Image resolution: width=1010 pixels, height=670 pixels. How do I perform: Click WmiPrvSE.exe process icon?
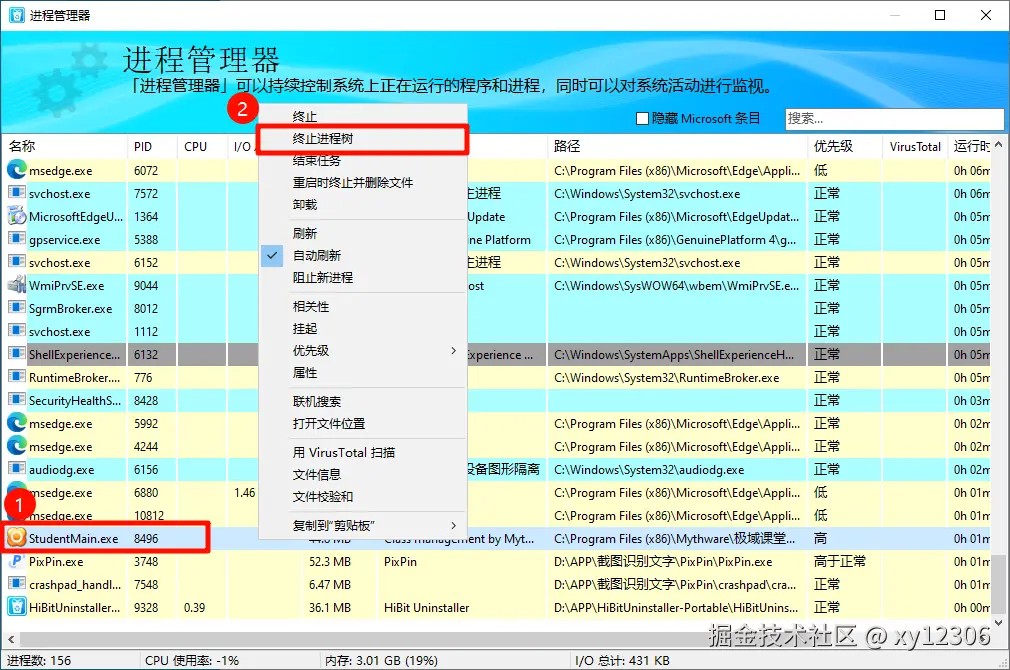click(16, 285)
